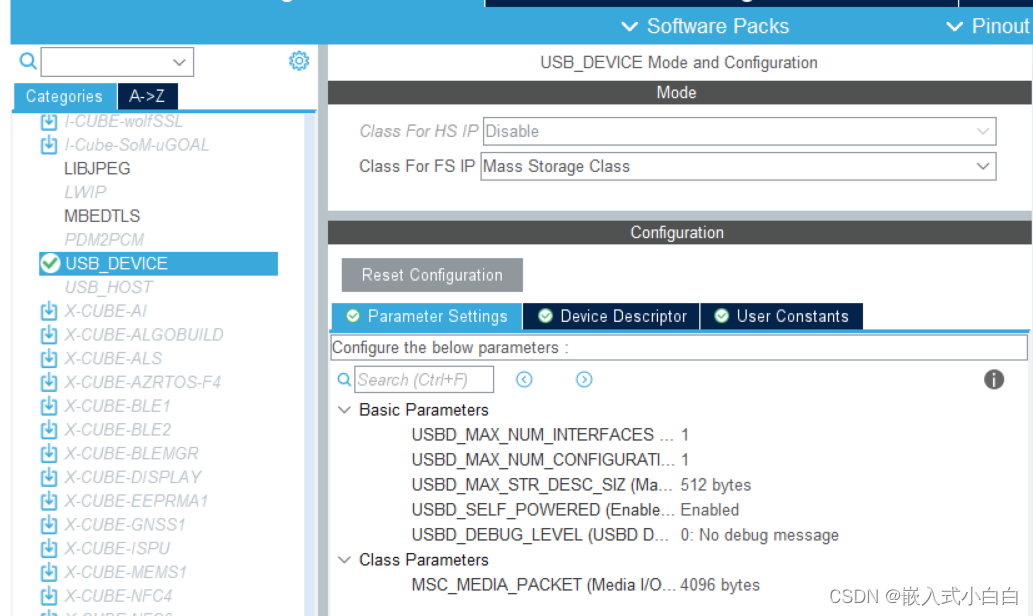Click the Reset Configuration button
The image size is (1033, 616).
point(431,275)
